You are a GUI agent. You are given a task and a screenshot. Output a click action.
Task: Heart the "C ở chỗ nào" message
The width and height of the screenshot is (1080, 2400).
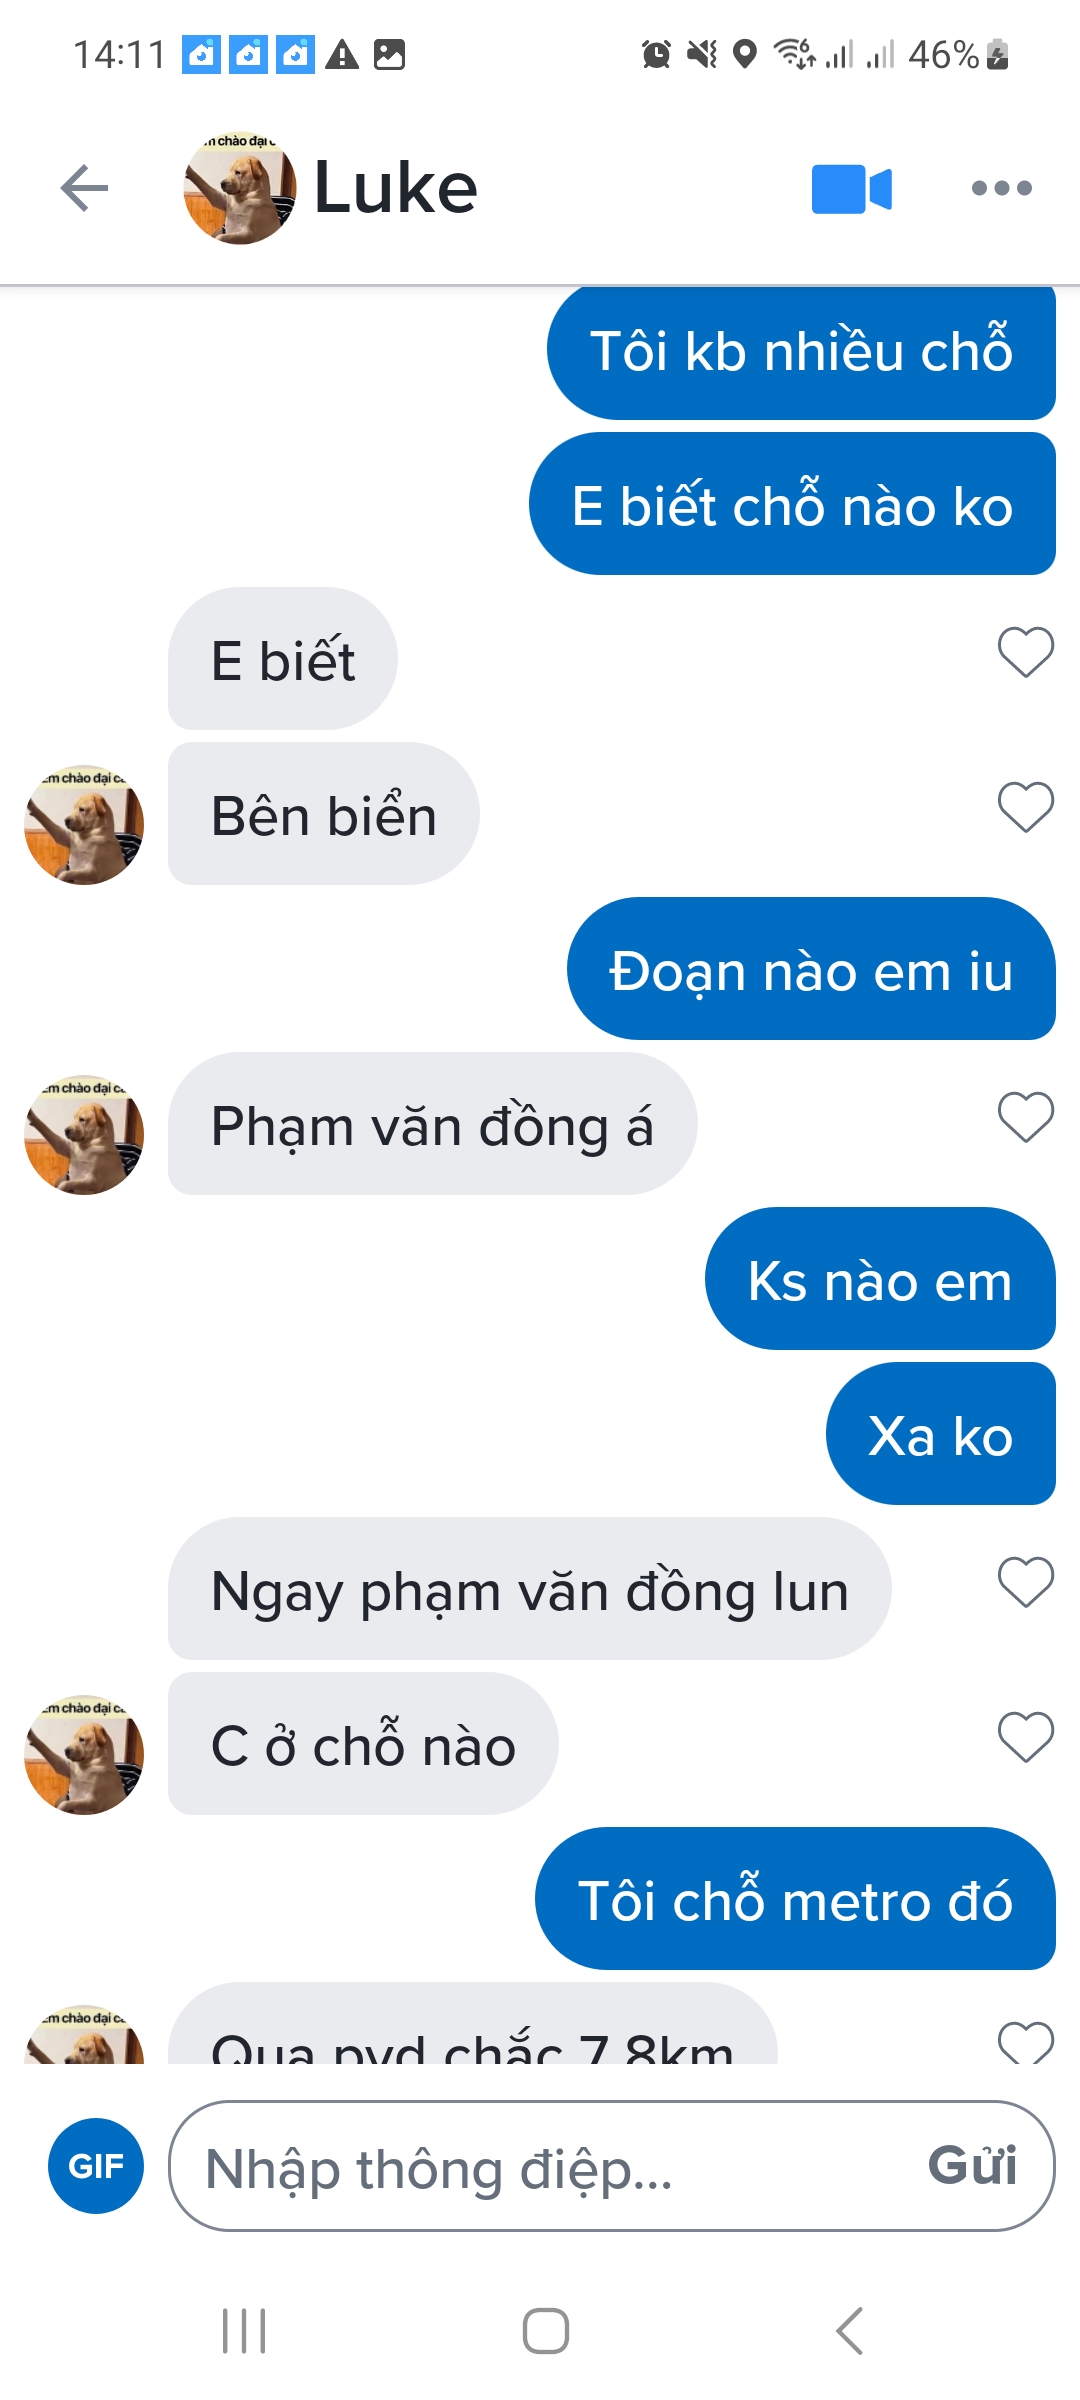click(1026, 1737)
